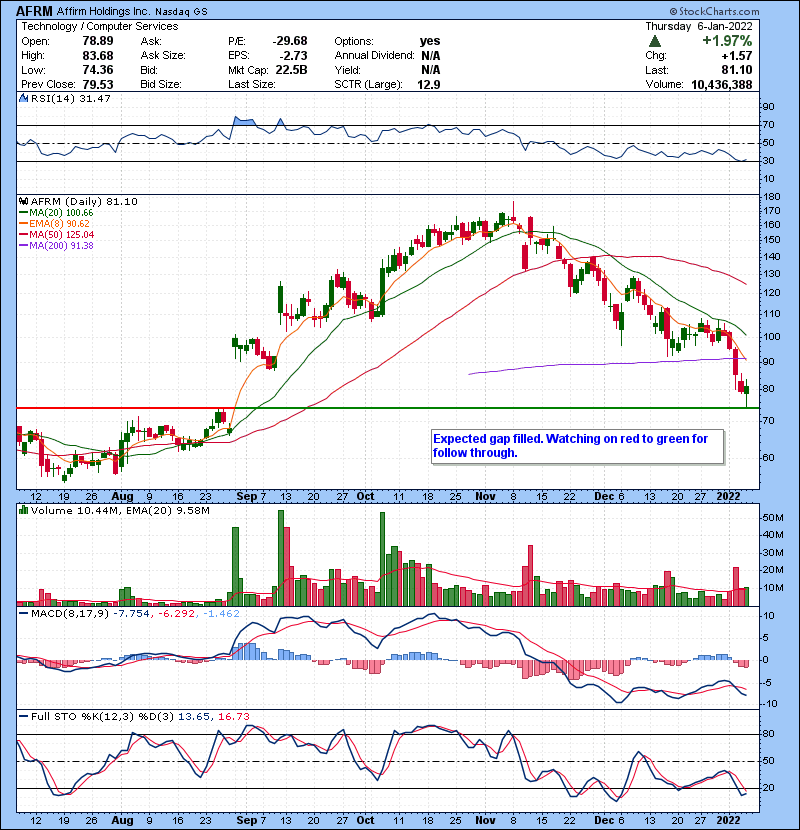
Task: Click the Volume value 10,436,388
Action: [x=722, y=85]
